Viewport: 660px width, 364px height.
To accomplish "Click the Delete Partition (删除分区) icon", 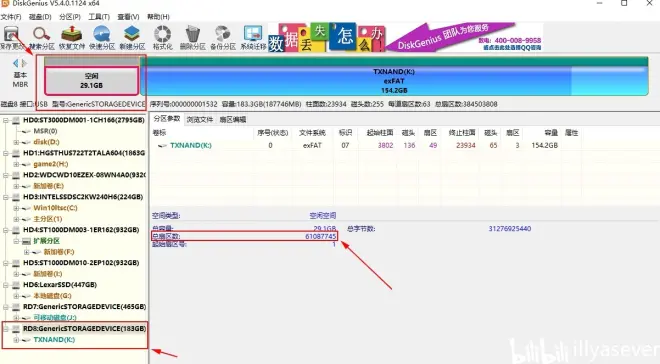I will click(193, 38).
